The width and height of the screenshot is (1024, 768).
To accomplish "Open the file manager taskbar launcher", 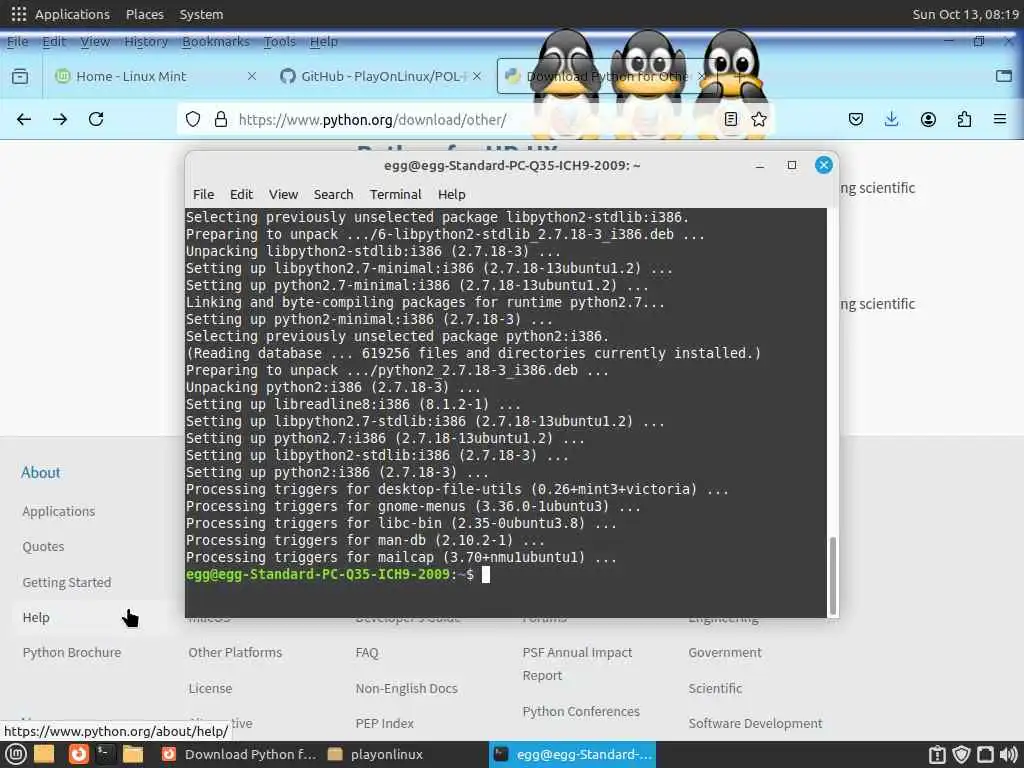I will 133,754.
